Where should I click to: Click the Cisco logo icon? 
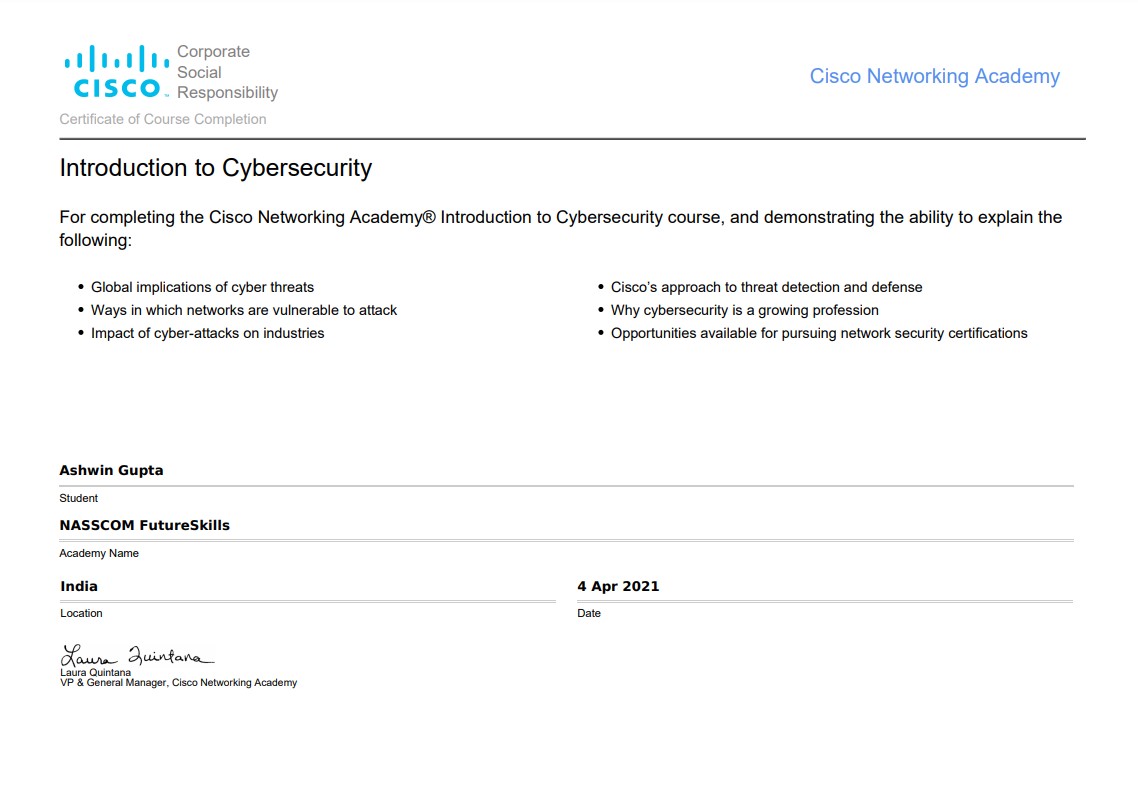[117, 71]
